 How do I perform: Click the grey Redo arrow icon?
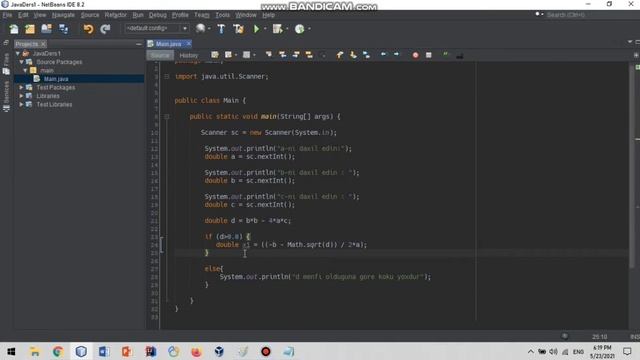[105, 29]
